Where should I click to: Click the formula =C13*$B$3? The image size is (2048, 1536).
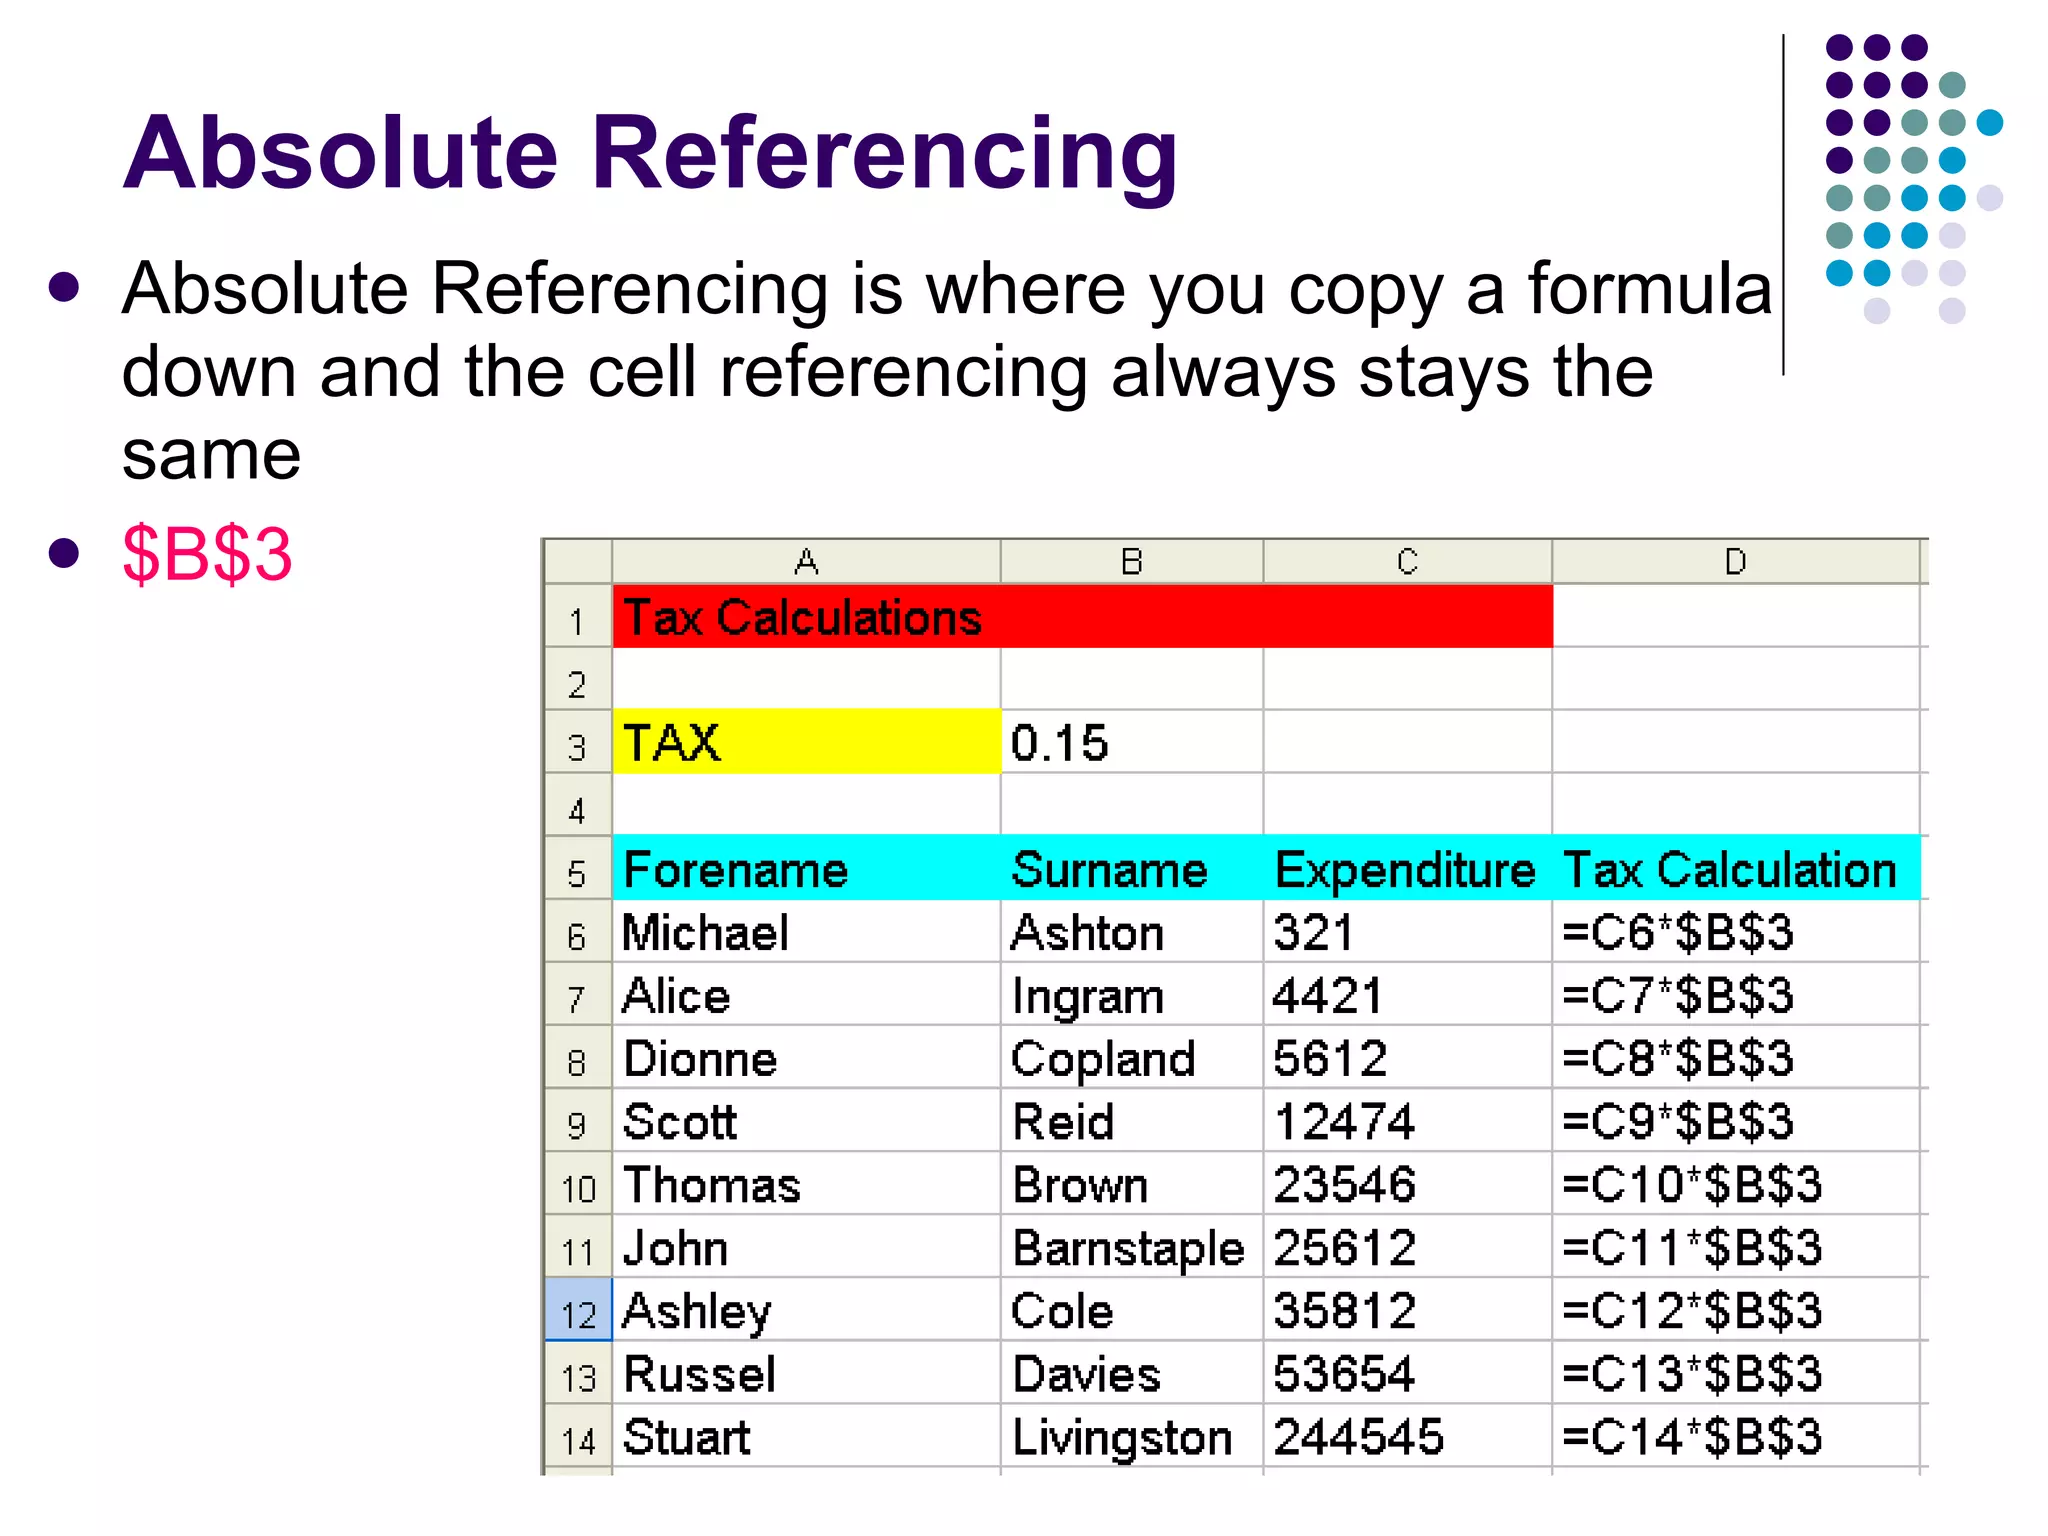1737,1373
